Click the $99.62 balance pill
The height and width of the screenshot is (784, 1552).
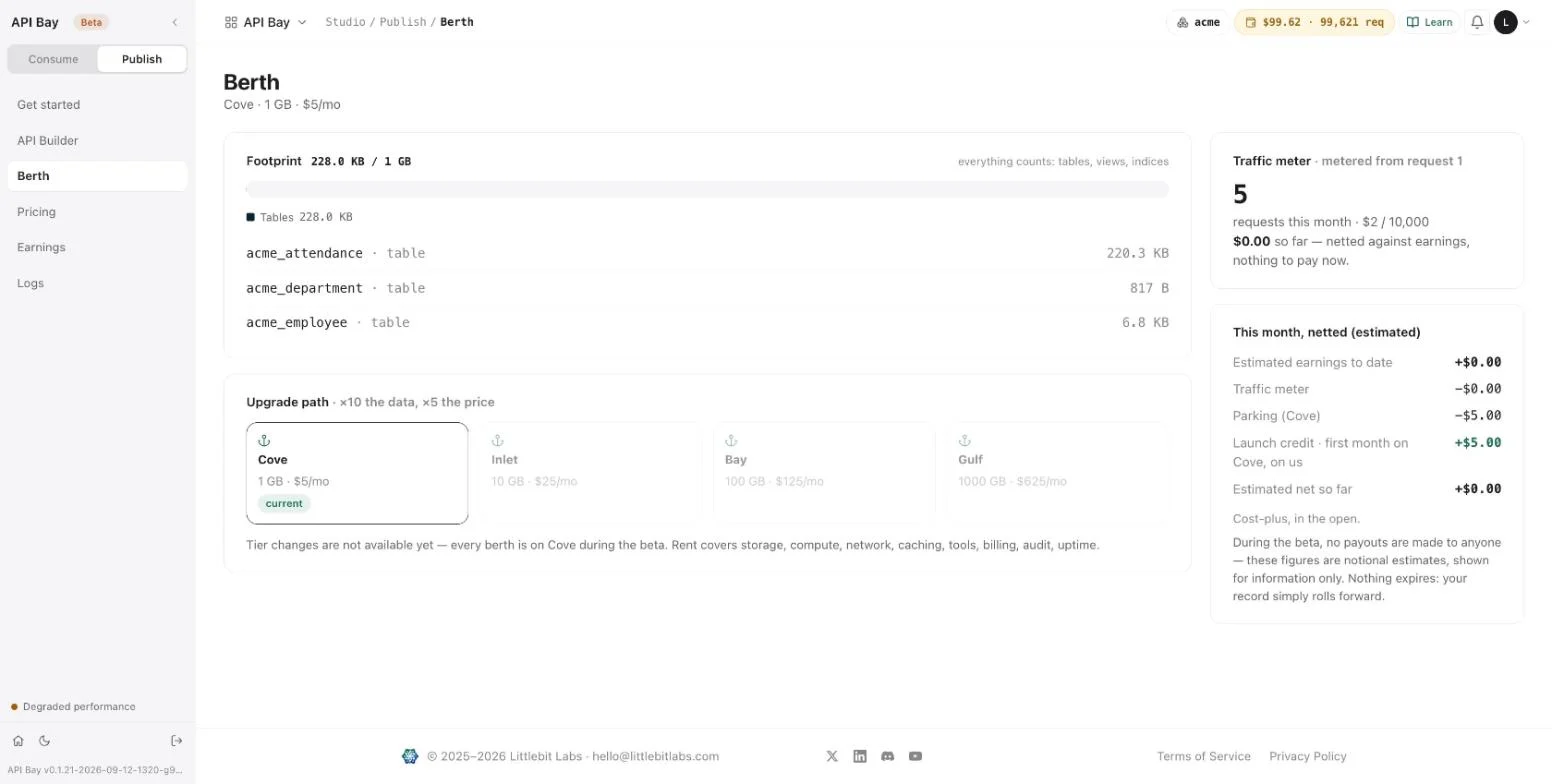point(1314,22)
